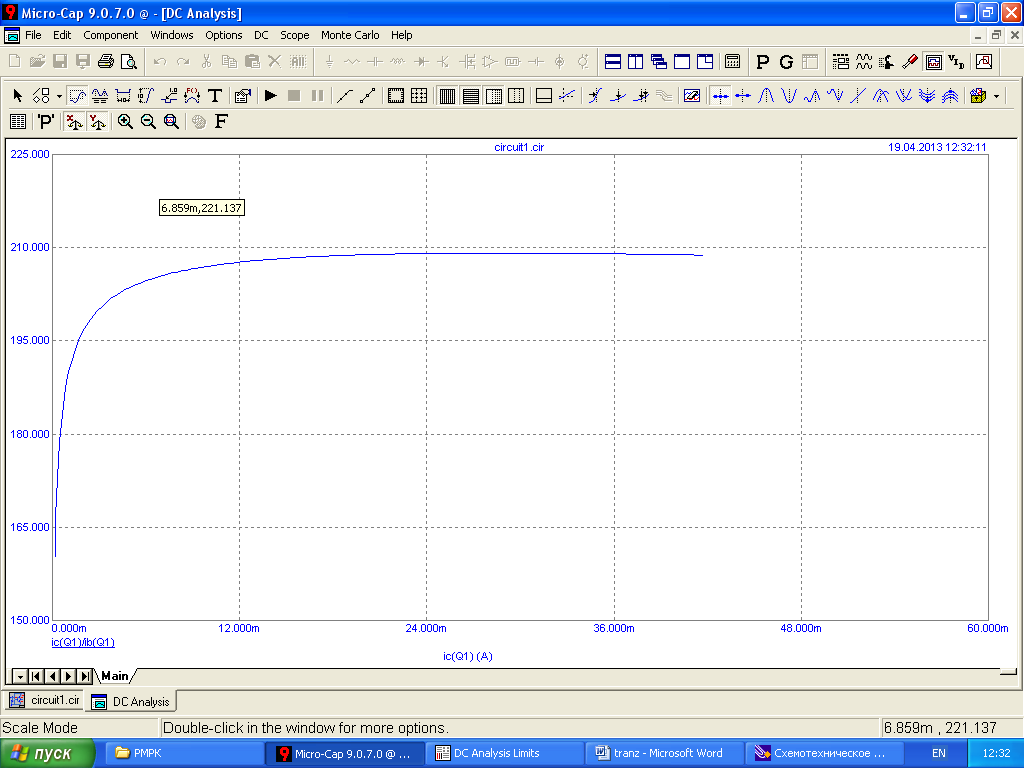
Task: Open the Options menu
Action: pos(223,35)
